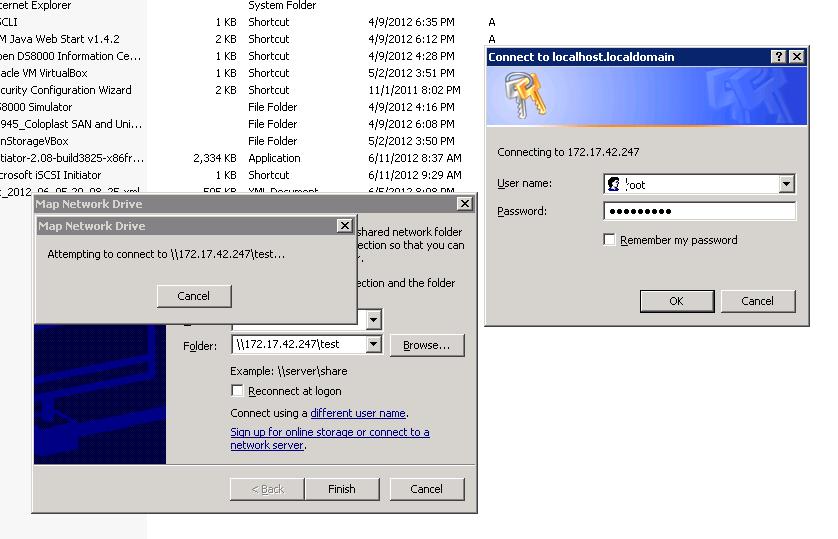Open the Drive letter dropdown arrow
Image resolution: width=838 pixels, height=539 pixels.
coord(373,320)
